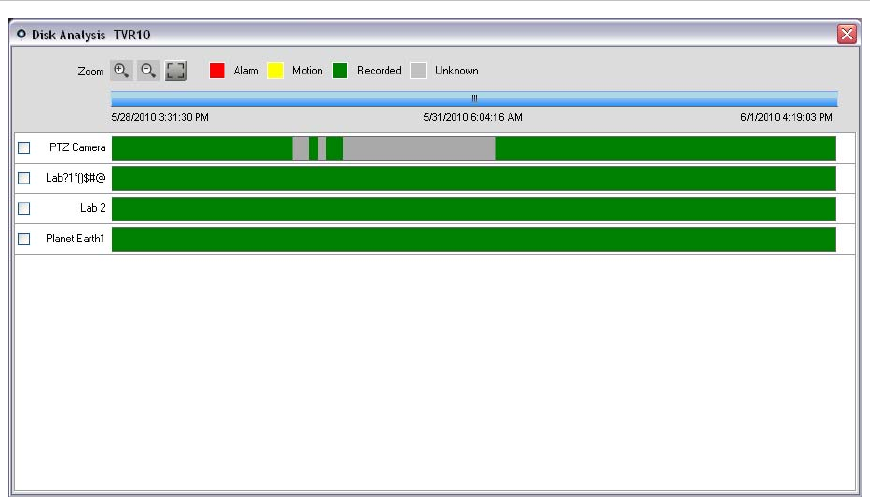Viewport: 870px width, 497px height.
Task: Click the Lab?1'()$#@ green recorded bar
Action: point(474,179)
